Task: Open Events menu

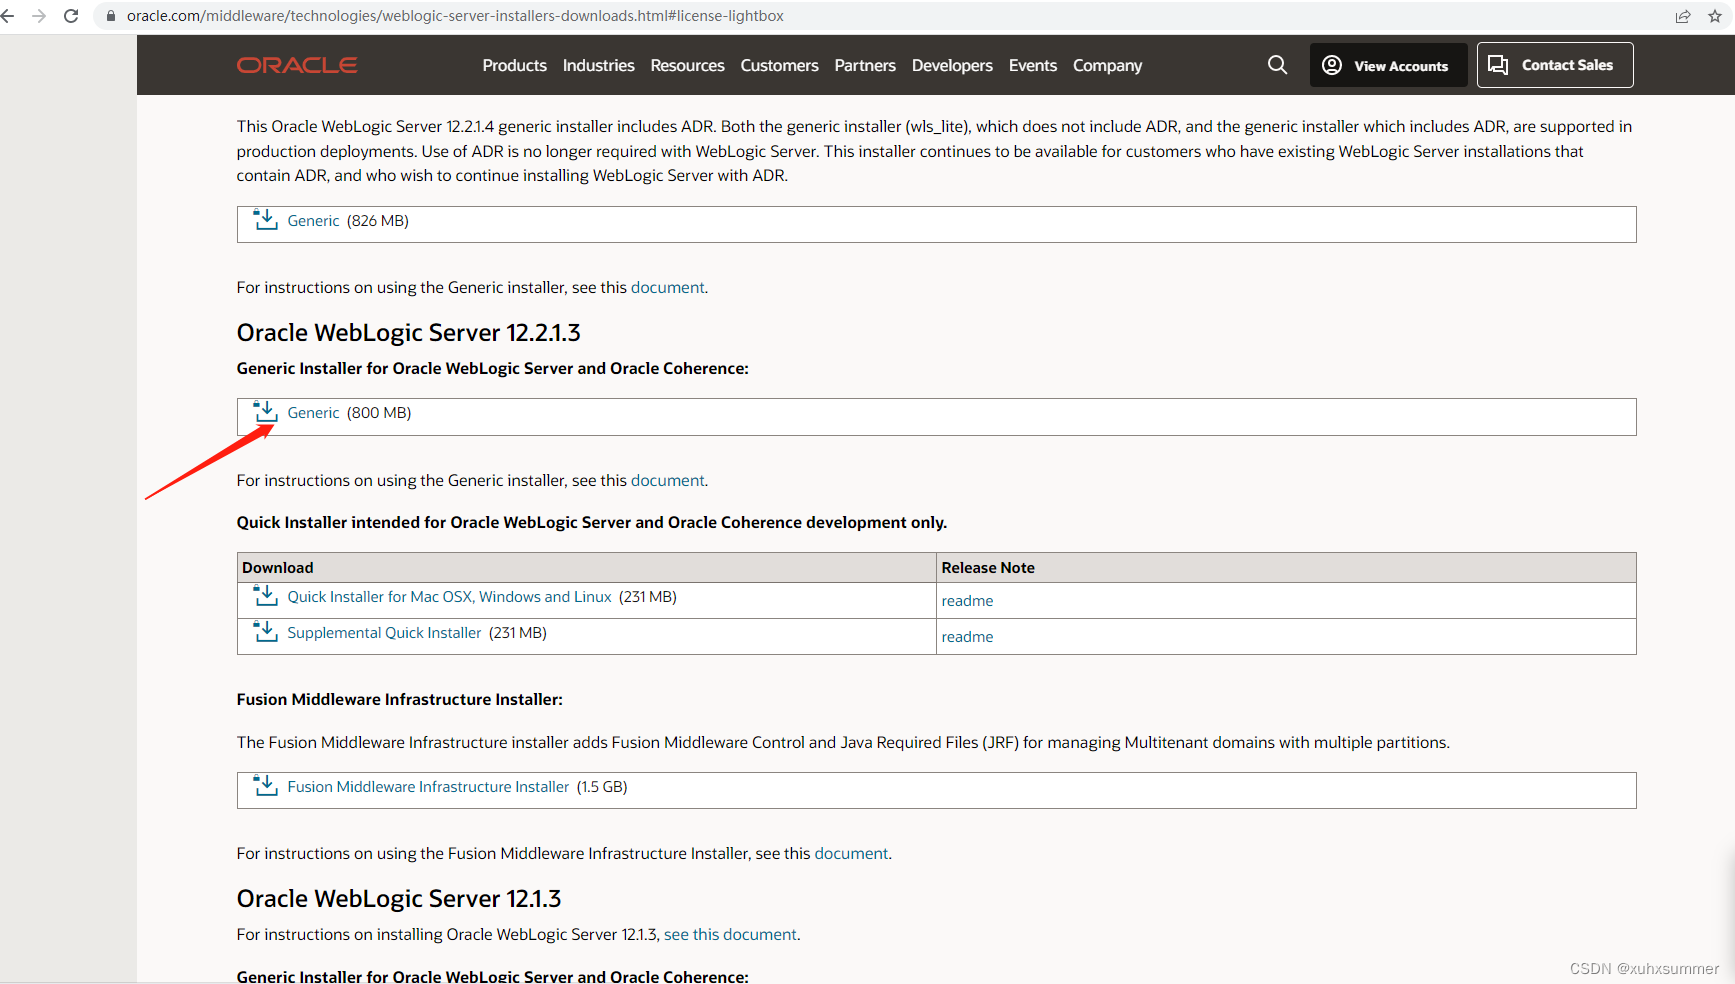Action: 1032,65
